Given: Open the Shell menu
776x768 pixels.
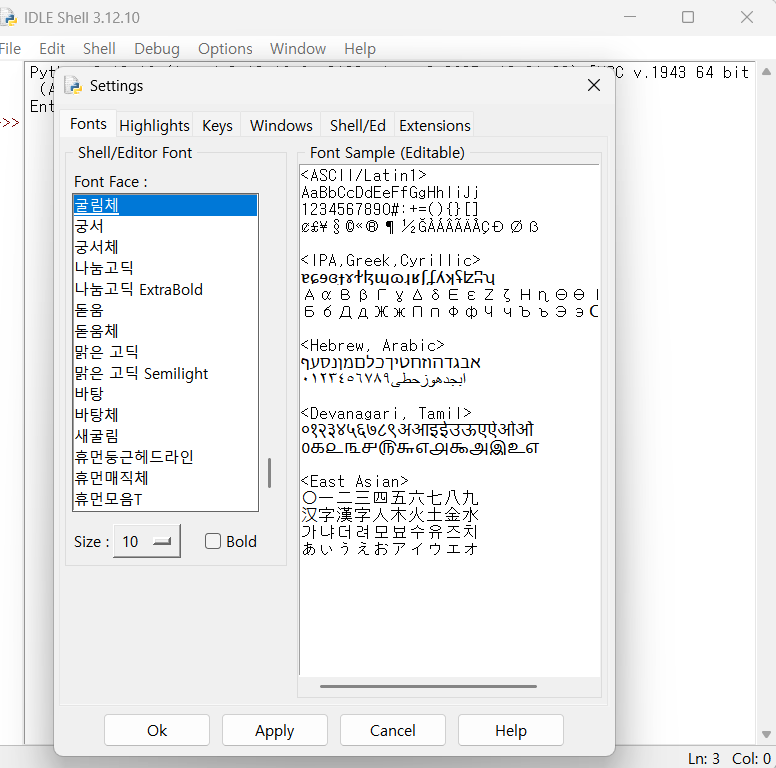Looking at the screenshot, I should click(99, 48).
